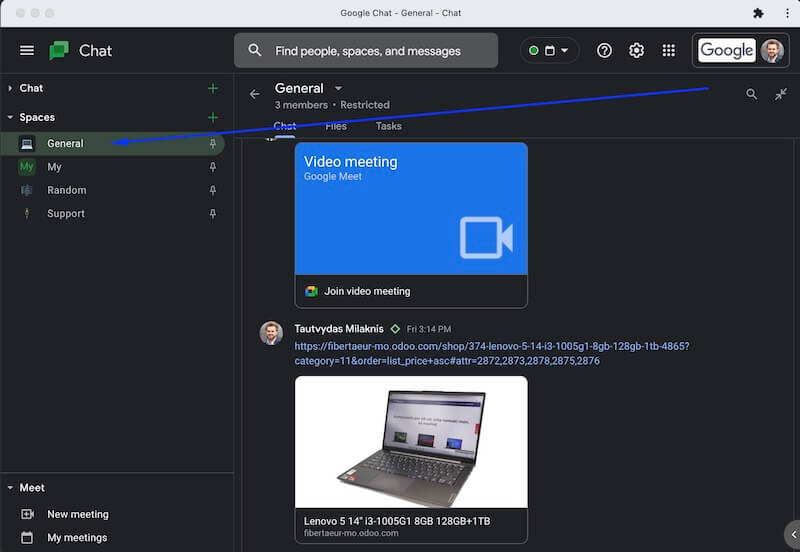This screenshot has height=552, width=800.
Task: Click the Random space icon
Action: tap(27, 190)
